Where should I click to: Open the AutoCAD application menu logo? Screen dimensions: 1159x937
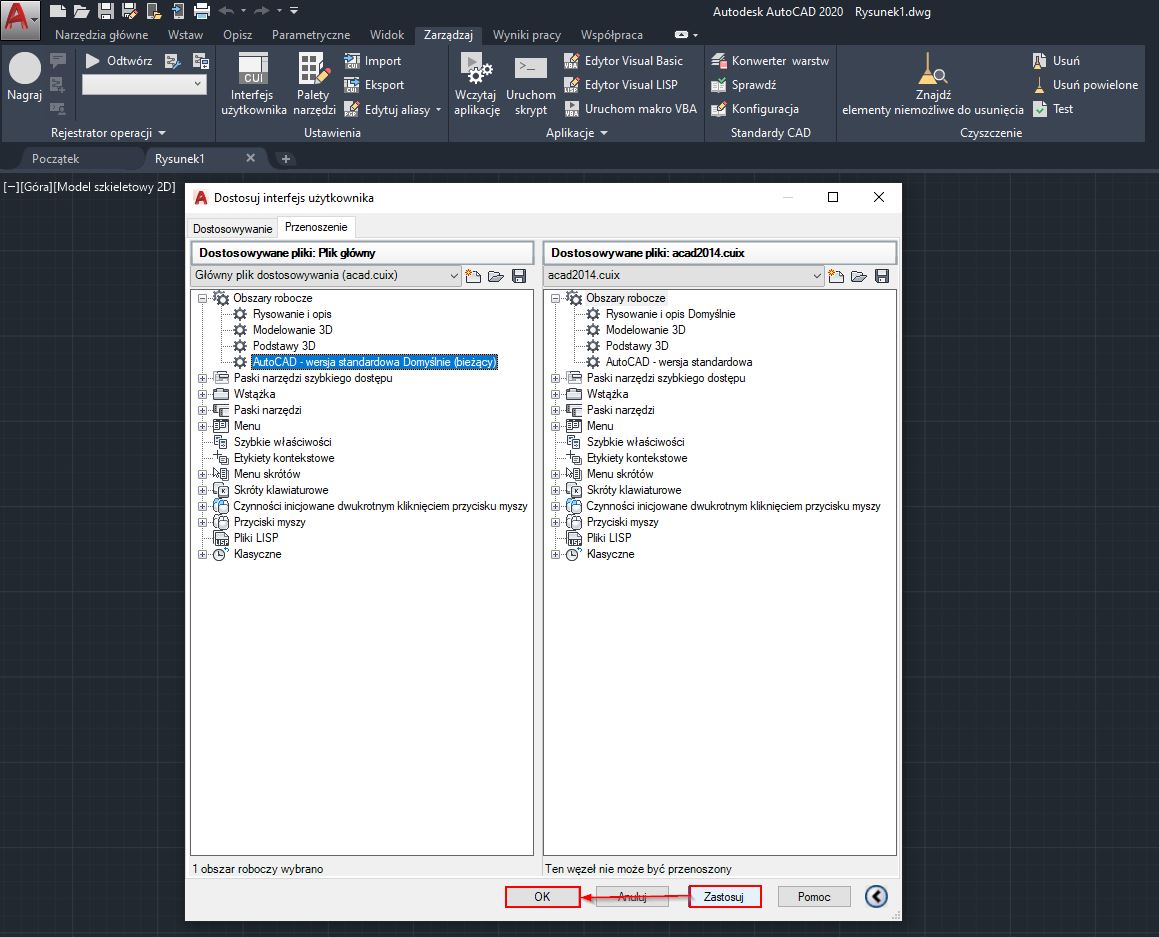[x=19, y=19]
